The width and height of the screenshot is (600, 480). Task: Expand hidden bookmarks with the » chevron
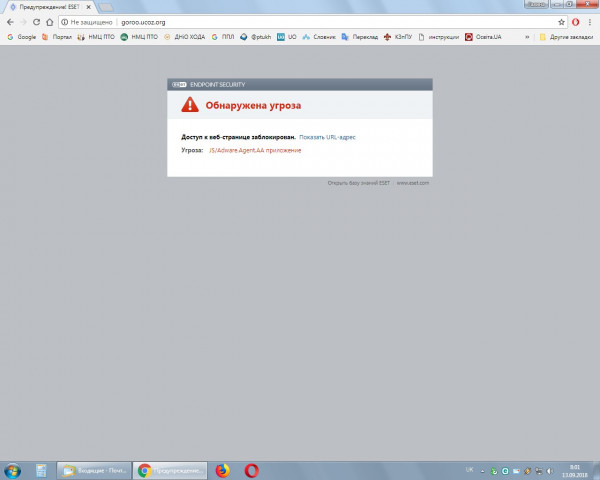[x=527, y=37]
